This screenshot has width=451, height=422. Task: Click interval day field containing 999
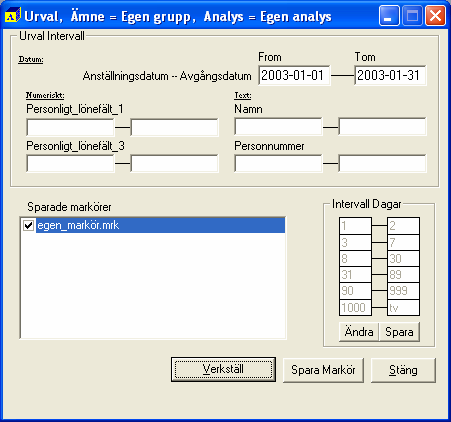[x=403, y=291]
